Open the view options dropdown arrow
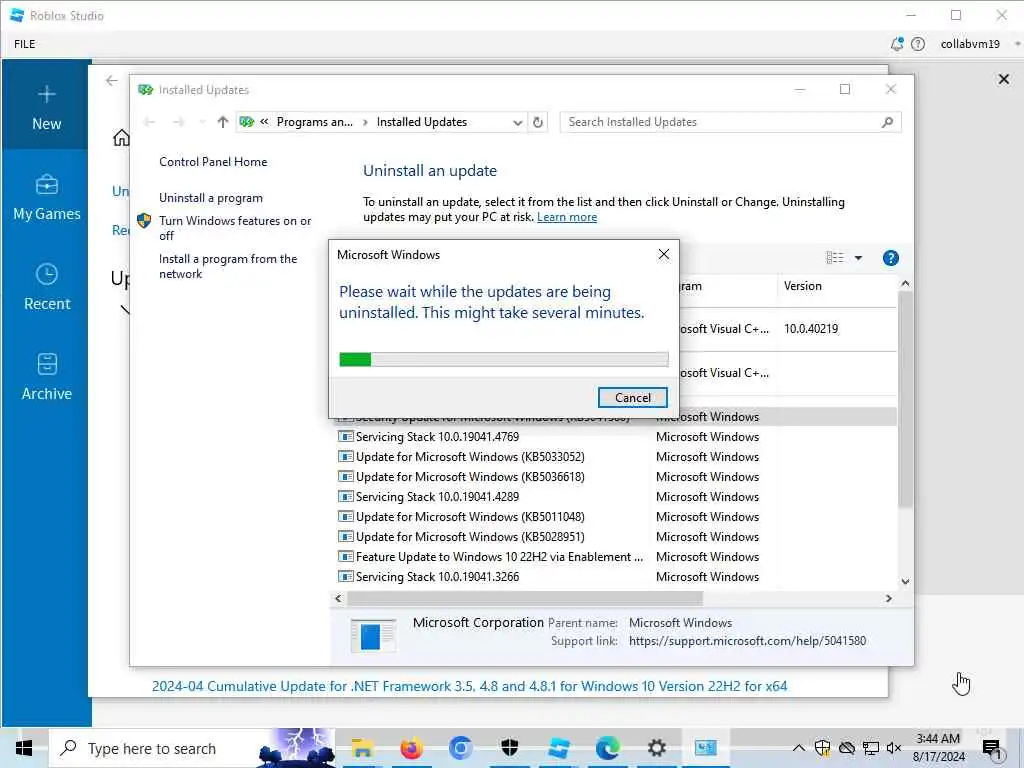 [858, 258]
